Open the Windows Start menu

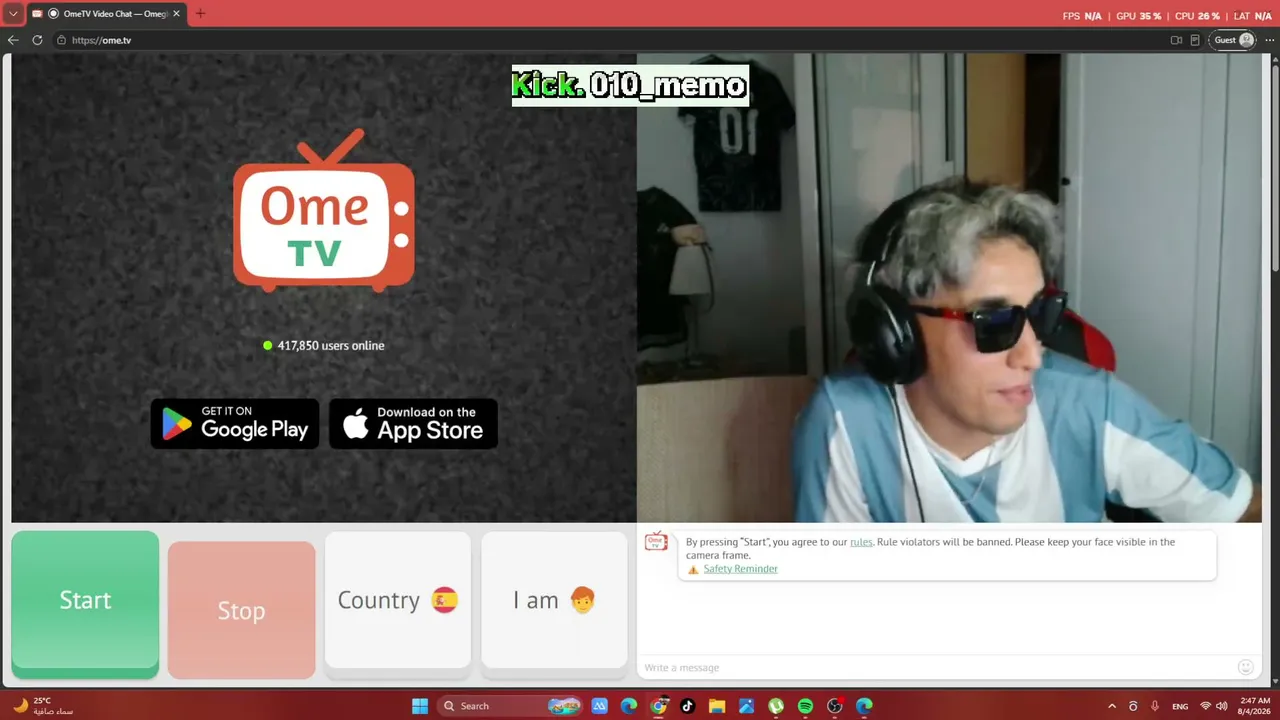click(x=420, y=706)
